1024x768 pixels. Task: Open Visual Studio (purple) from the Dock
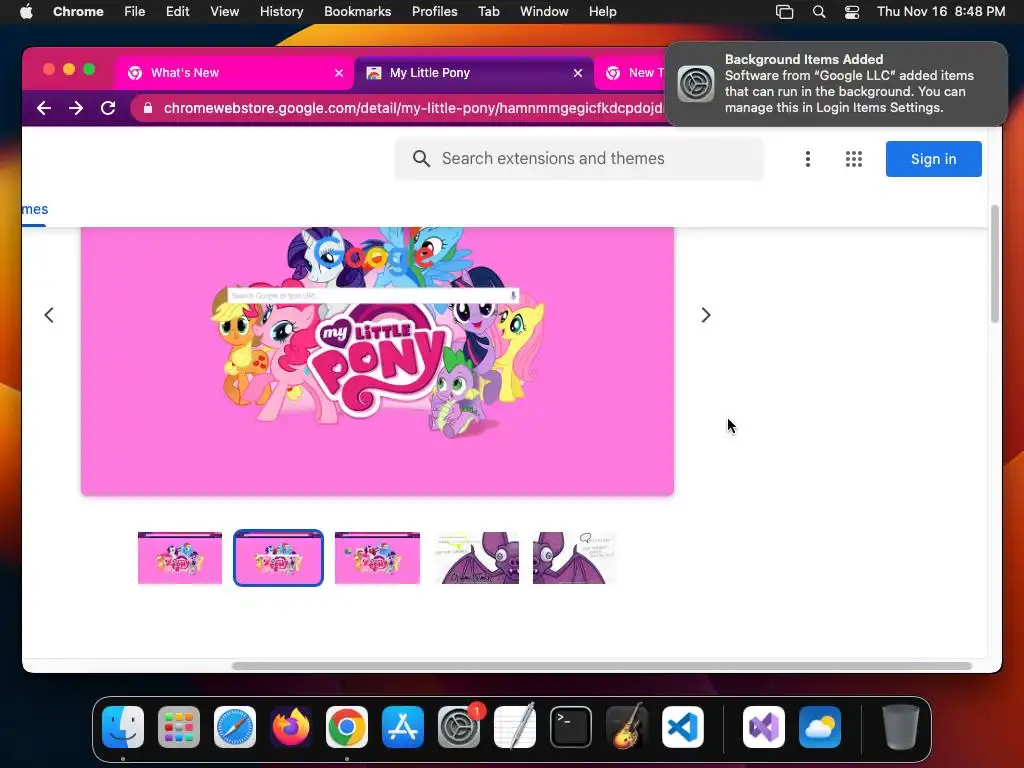coord(764,727)
